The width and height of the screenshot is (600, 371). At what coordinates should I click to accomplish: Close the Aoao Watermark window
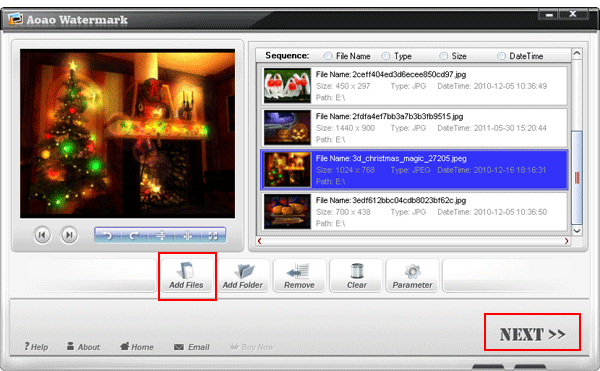tap(573, 14)
